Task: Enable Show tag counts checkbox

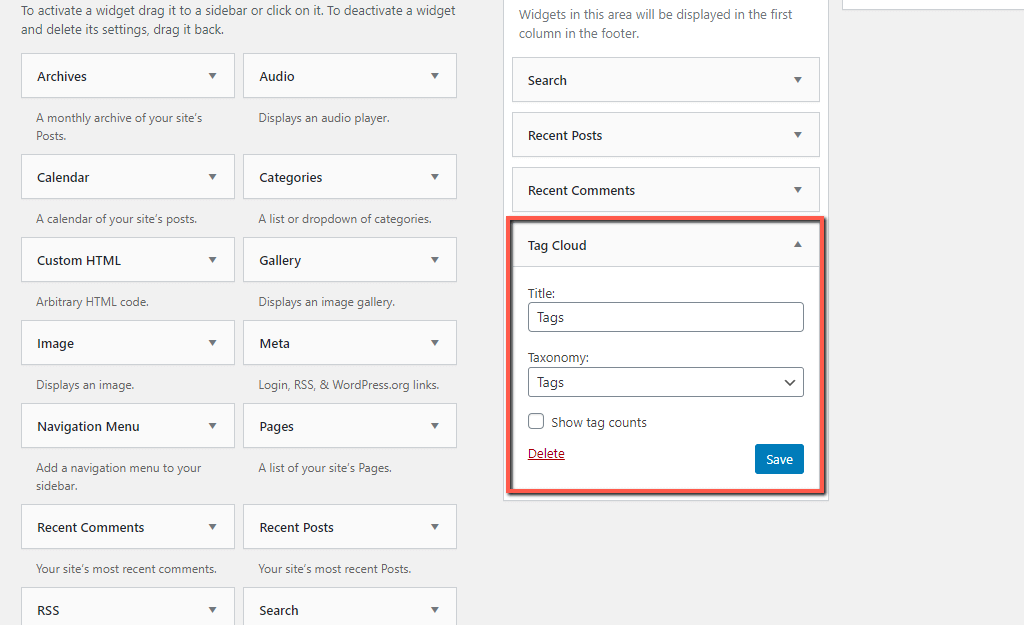Action: click(x=536, y=421)
